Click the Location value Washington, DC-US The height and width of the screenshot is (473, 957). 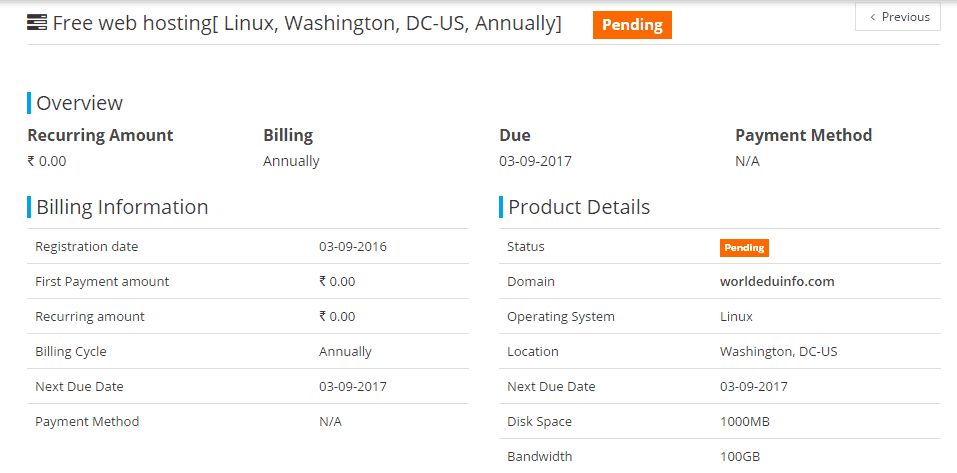click(778, 352)
